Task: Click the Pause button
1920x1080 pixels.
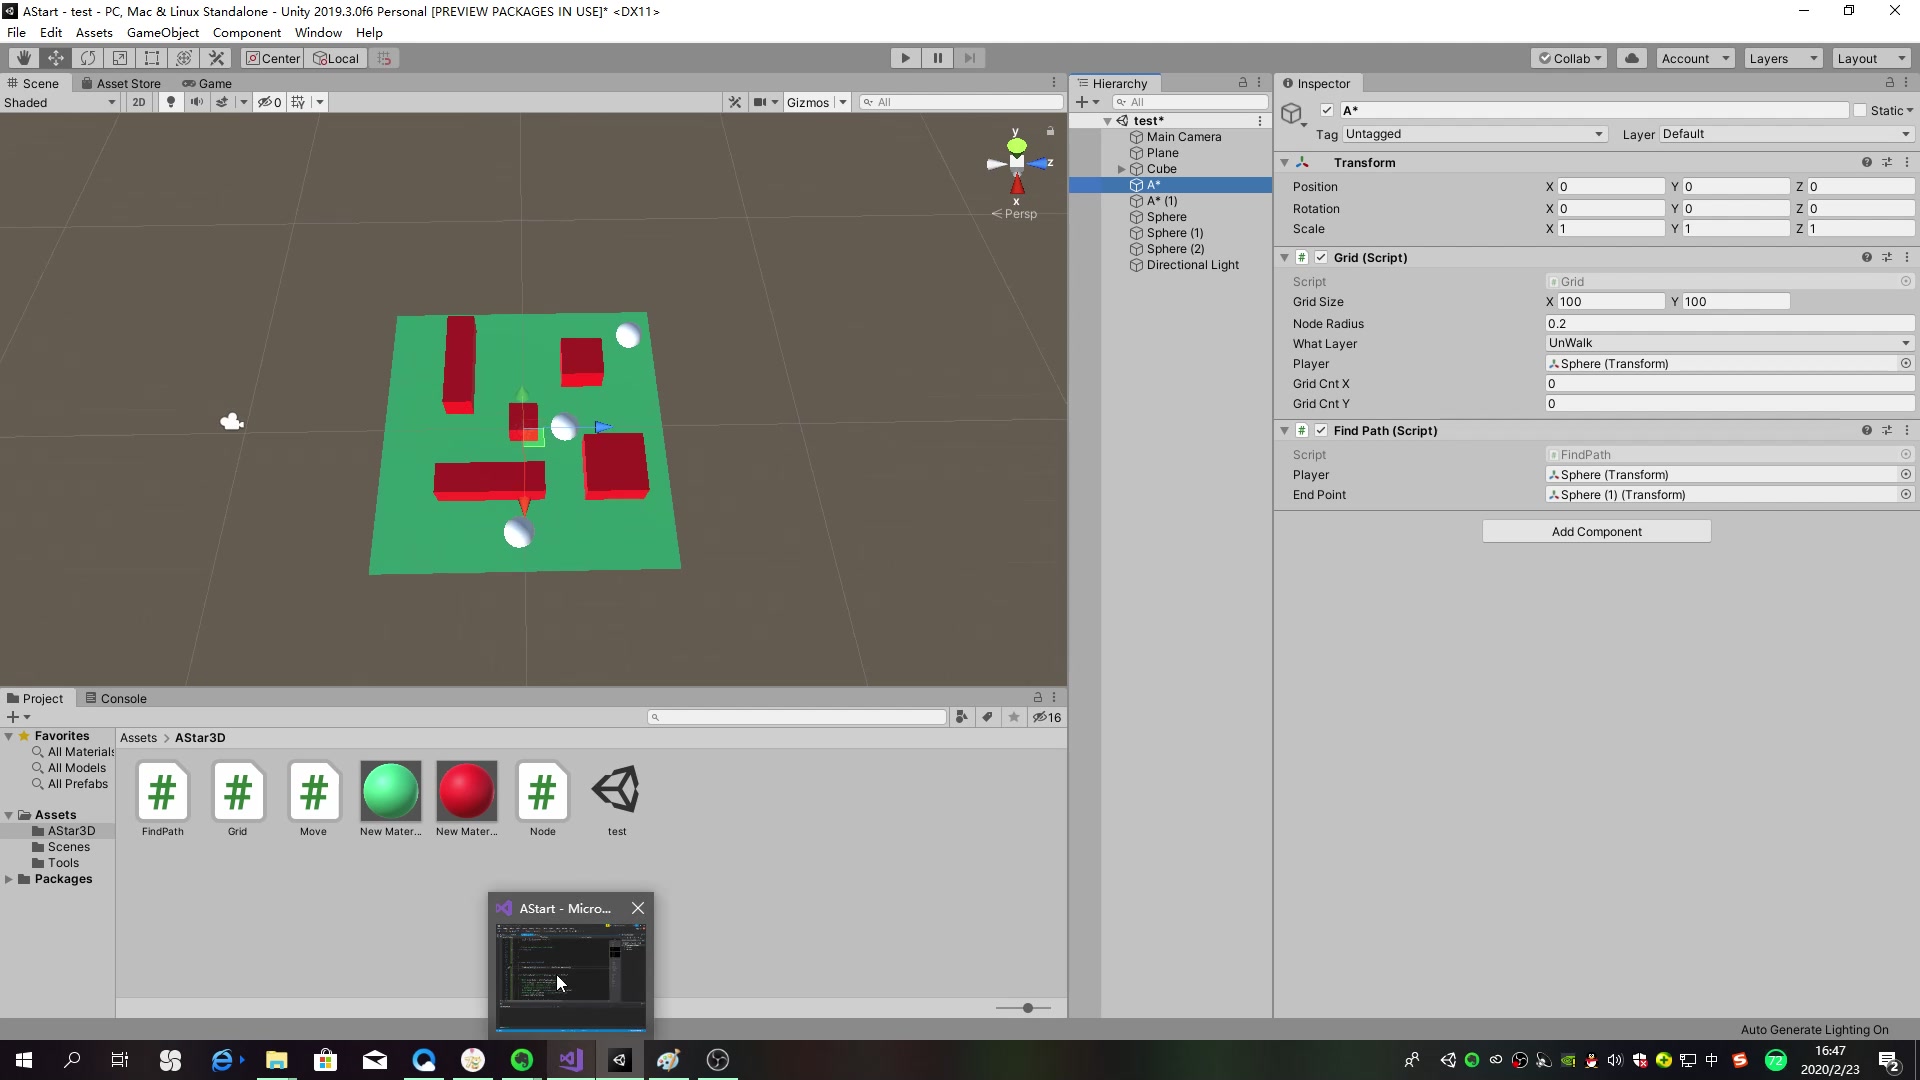Action: tap(937, 57)
